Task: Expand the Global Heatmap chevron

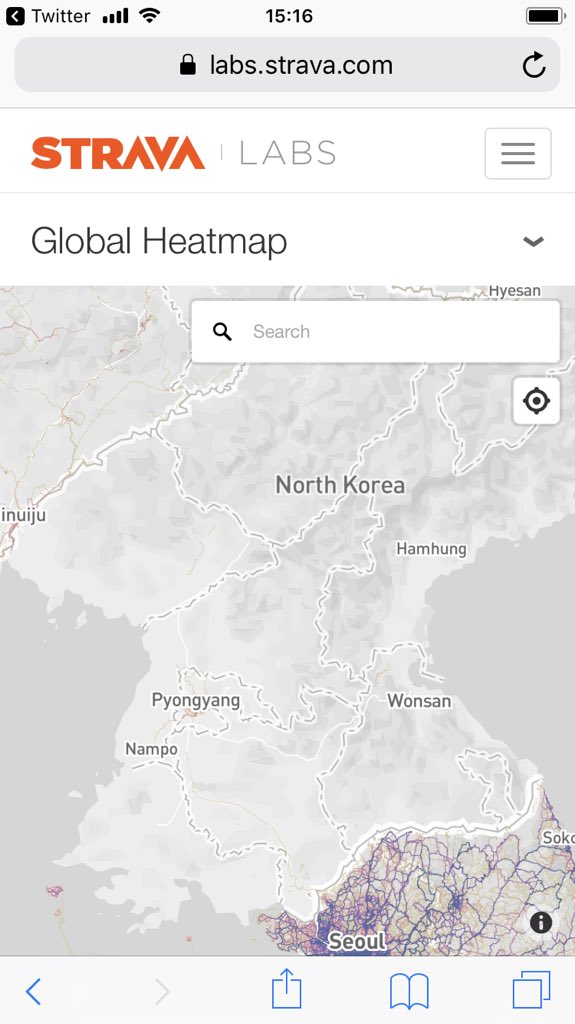Action: pyautogui.click(x=533, y=242)
